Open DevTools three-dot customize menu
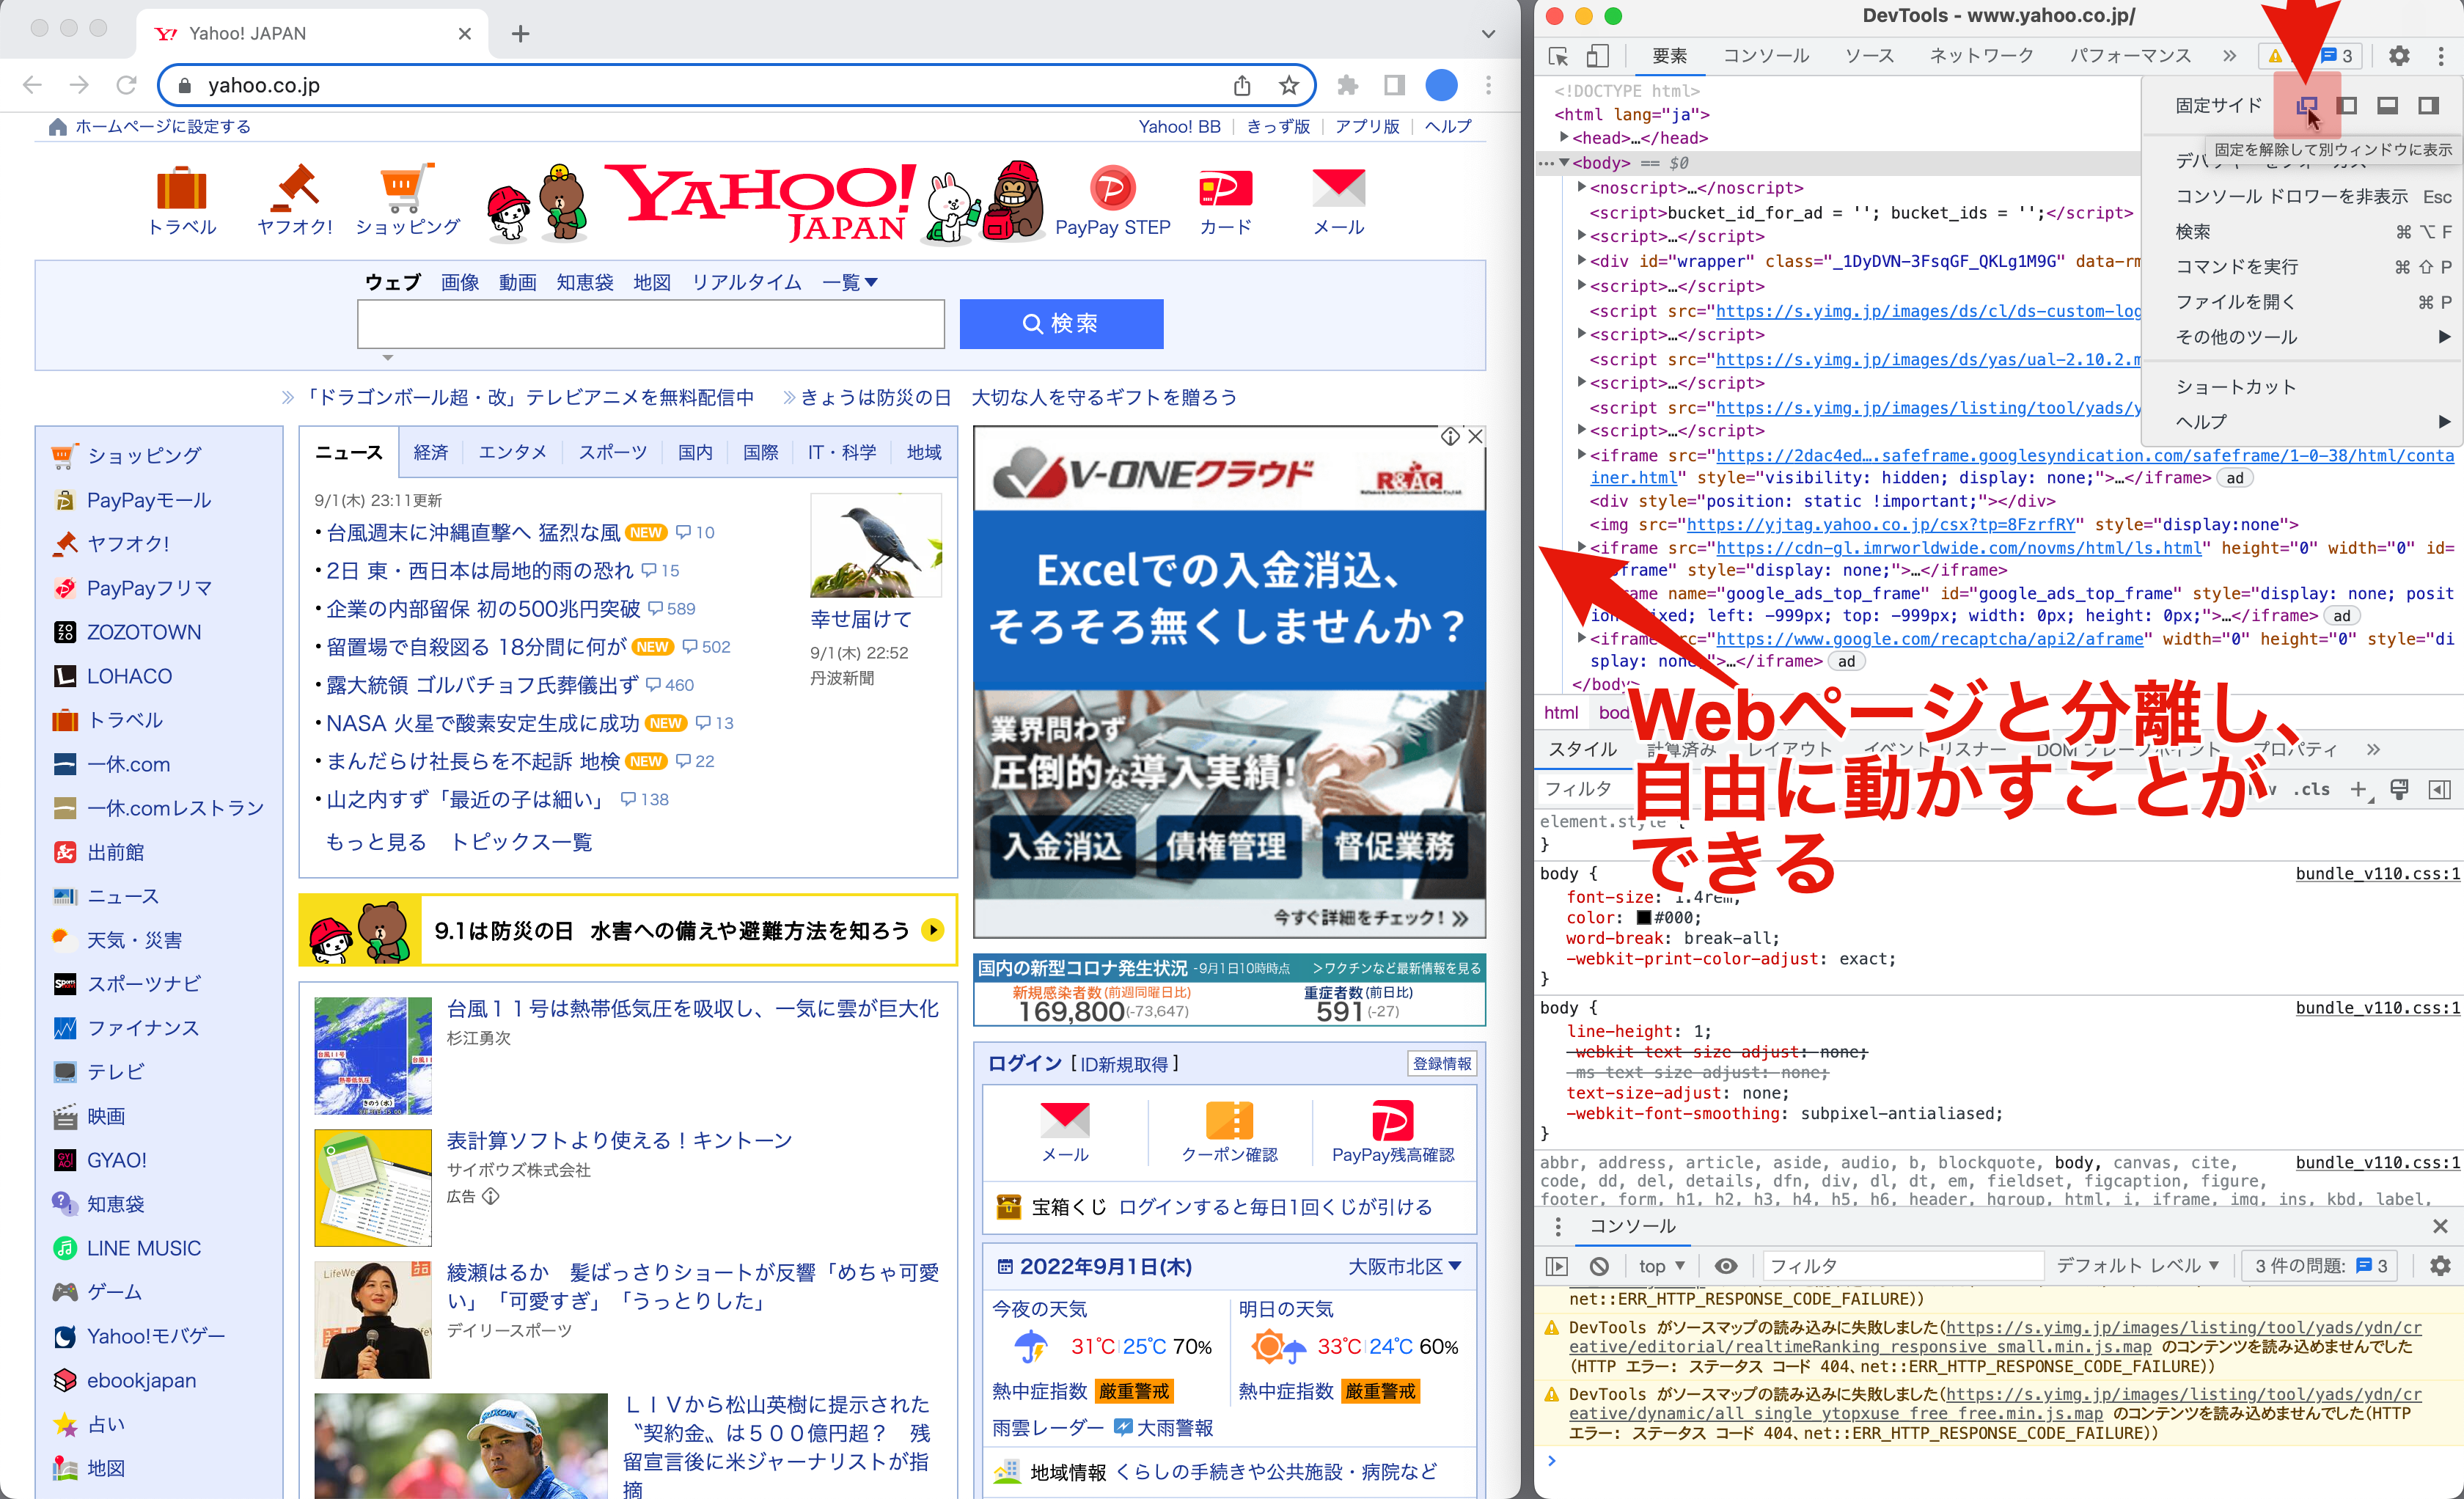Screen dimensions: 2464x1499 pos(2440,56)
